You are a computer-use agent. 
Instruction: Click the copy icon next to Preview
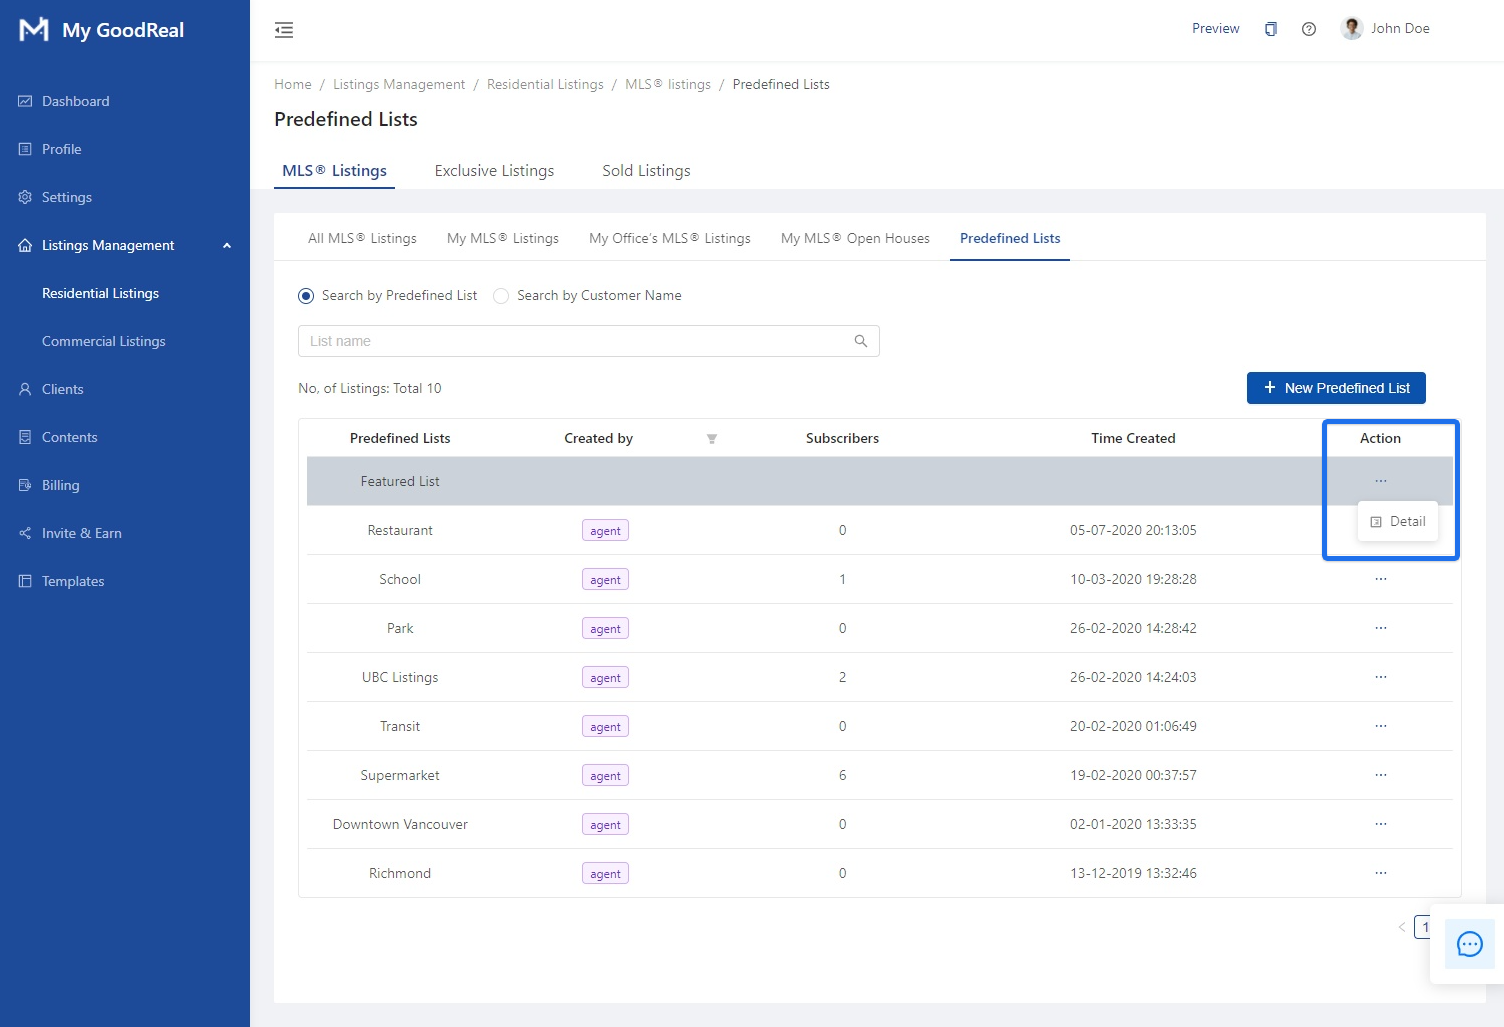click(x=1270, y=29)
